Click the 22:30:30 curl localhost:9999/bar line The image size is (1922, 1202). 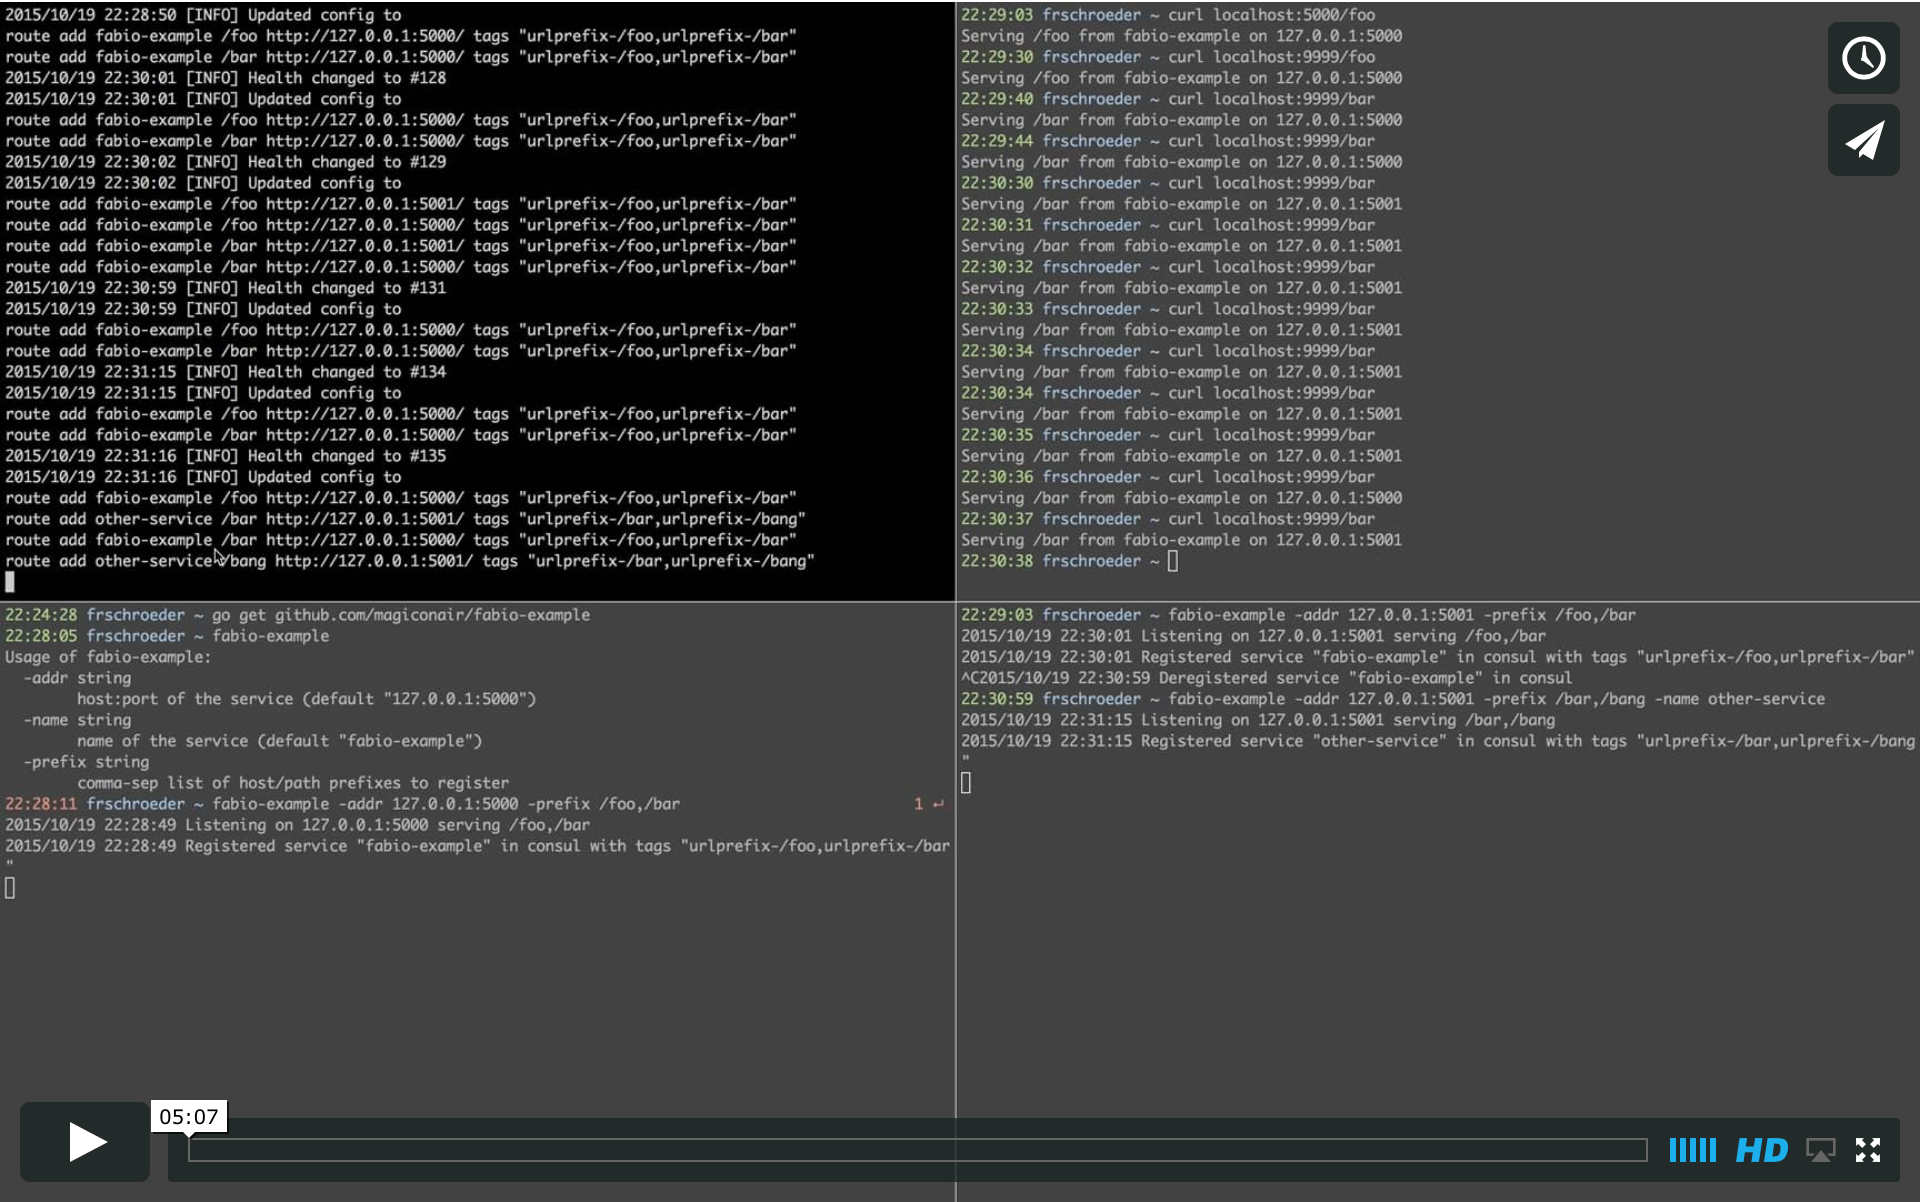point(1168,183)
